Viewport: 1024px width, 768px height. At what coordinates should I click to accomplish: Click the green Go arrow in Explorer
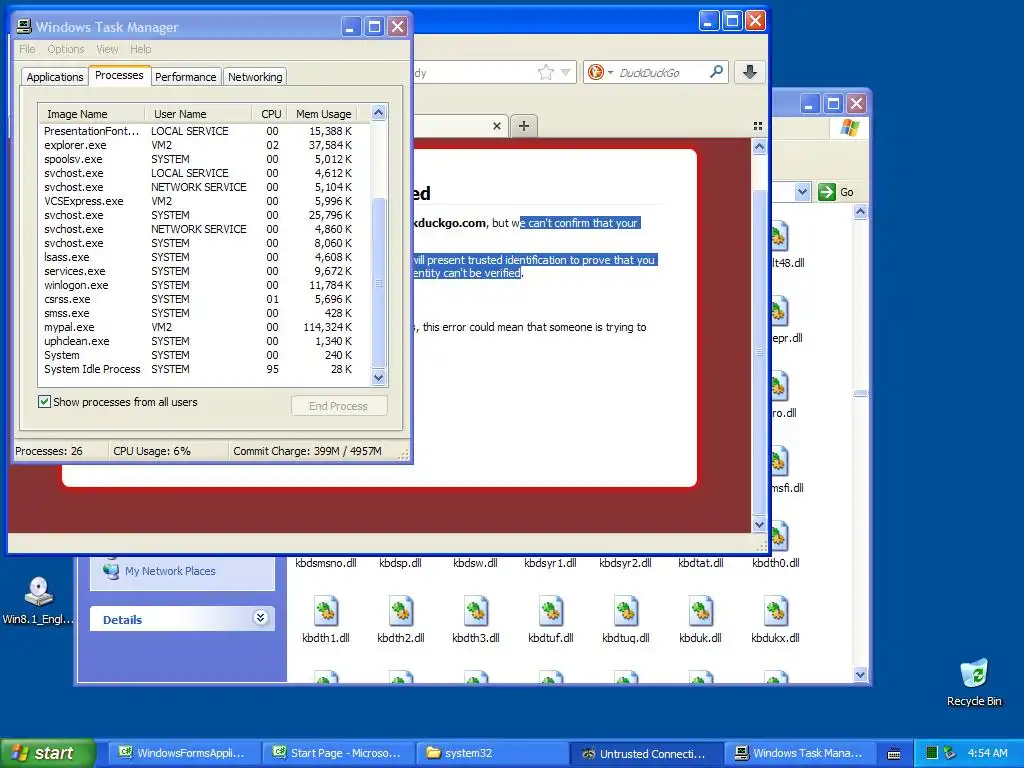[827, 192]
